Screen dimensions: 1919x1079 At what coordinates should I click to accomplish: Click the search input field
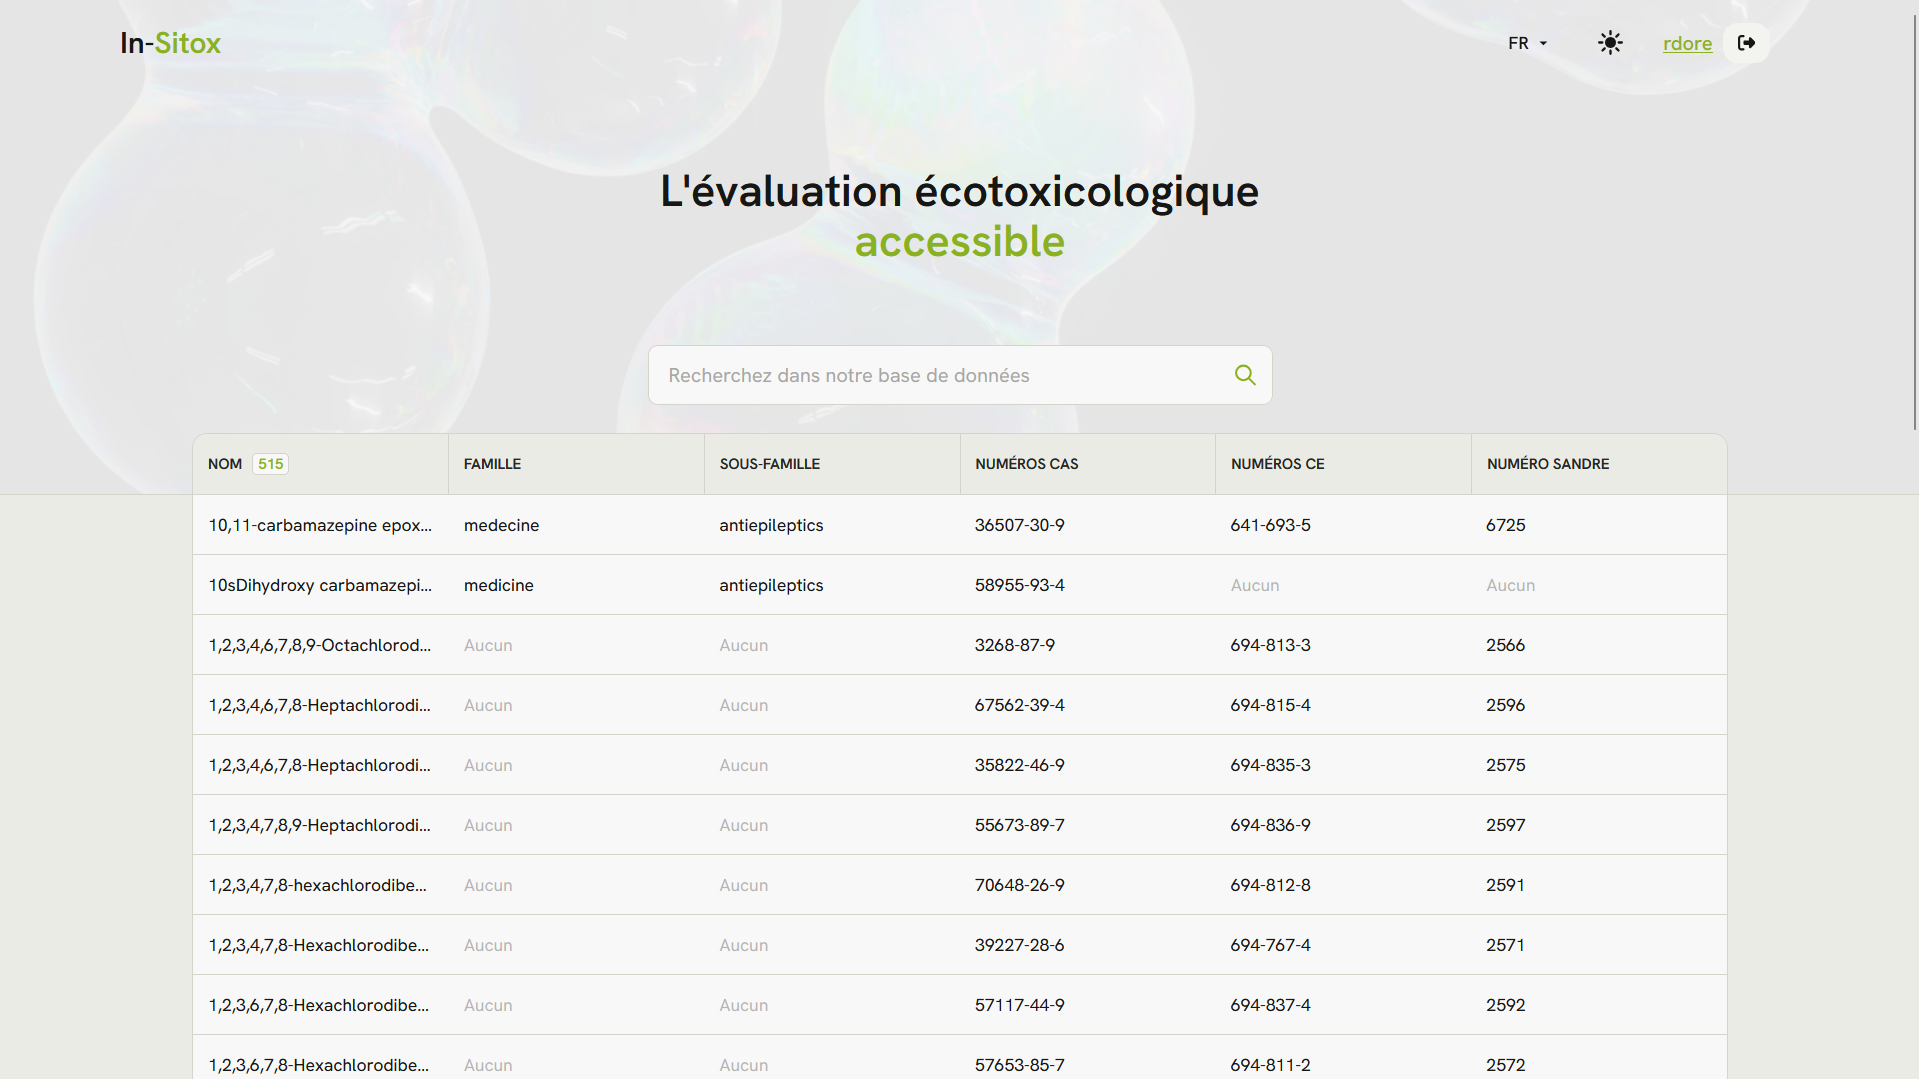940,374
